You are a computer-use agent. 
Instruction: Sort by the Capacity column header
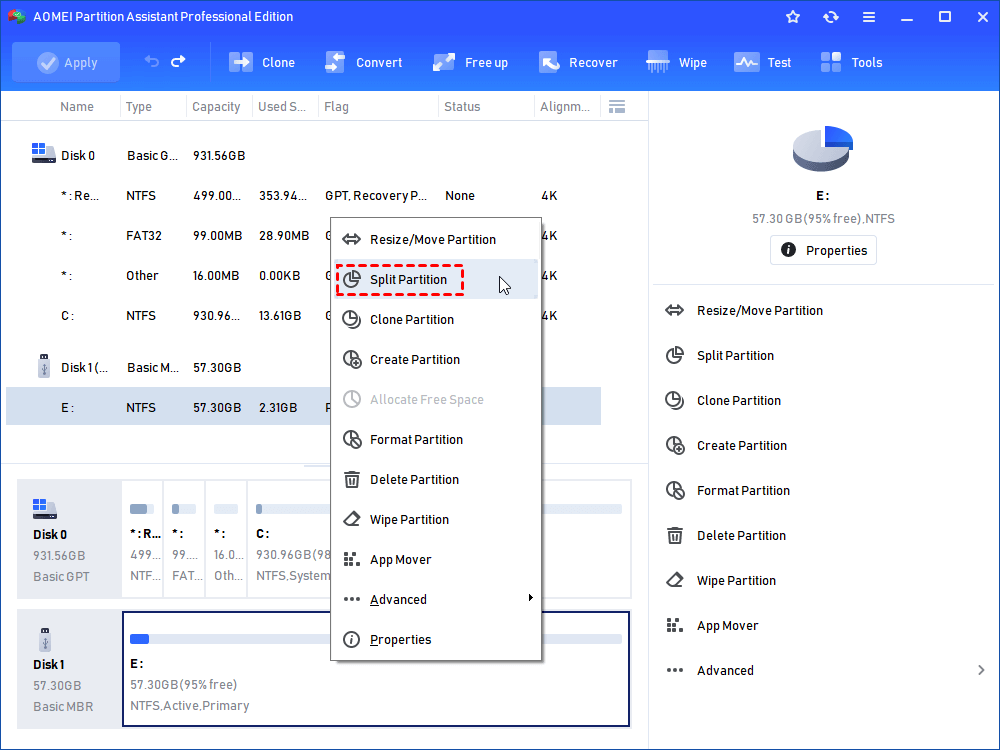[216, 107]
